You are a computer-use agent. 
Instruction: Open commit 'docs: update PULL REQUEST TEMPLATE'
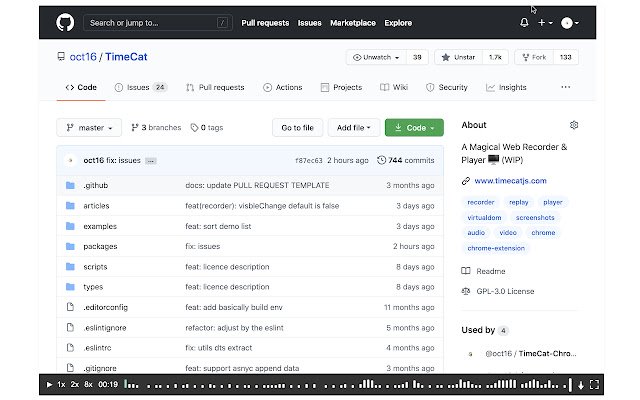coord(257,185)
